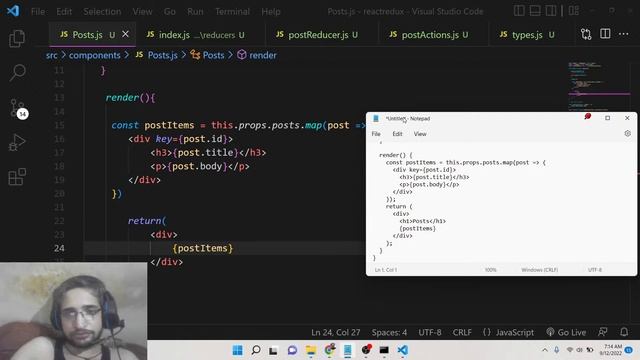Open changes compare icon in editor toolbar
This screenshot has height=360, width=640.
pyautogui.click(x=586, y=34)
